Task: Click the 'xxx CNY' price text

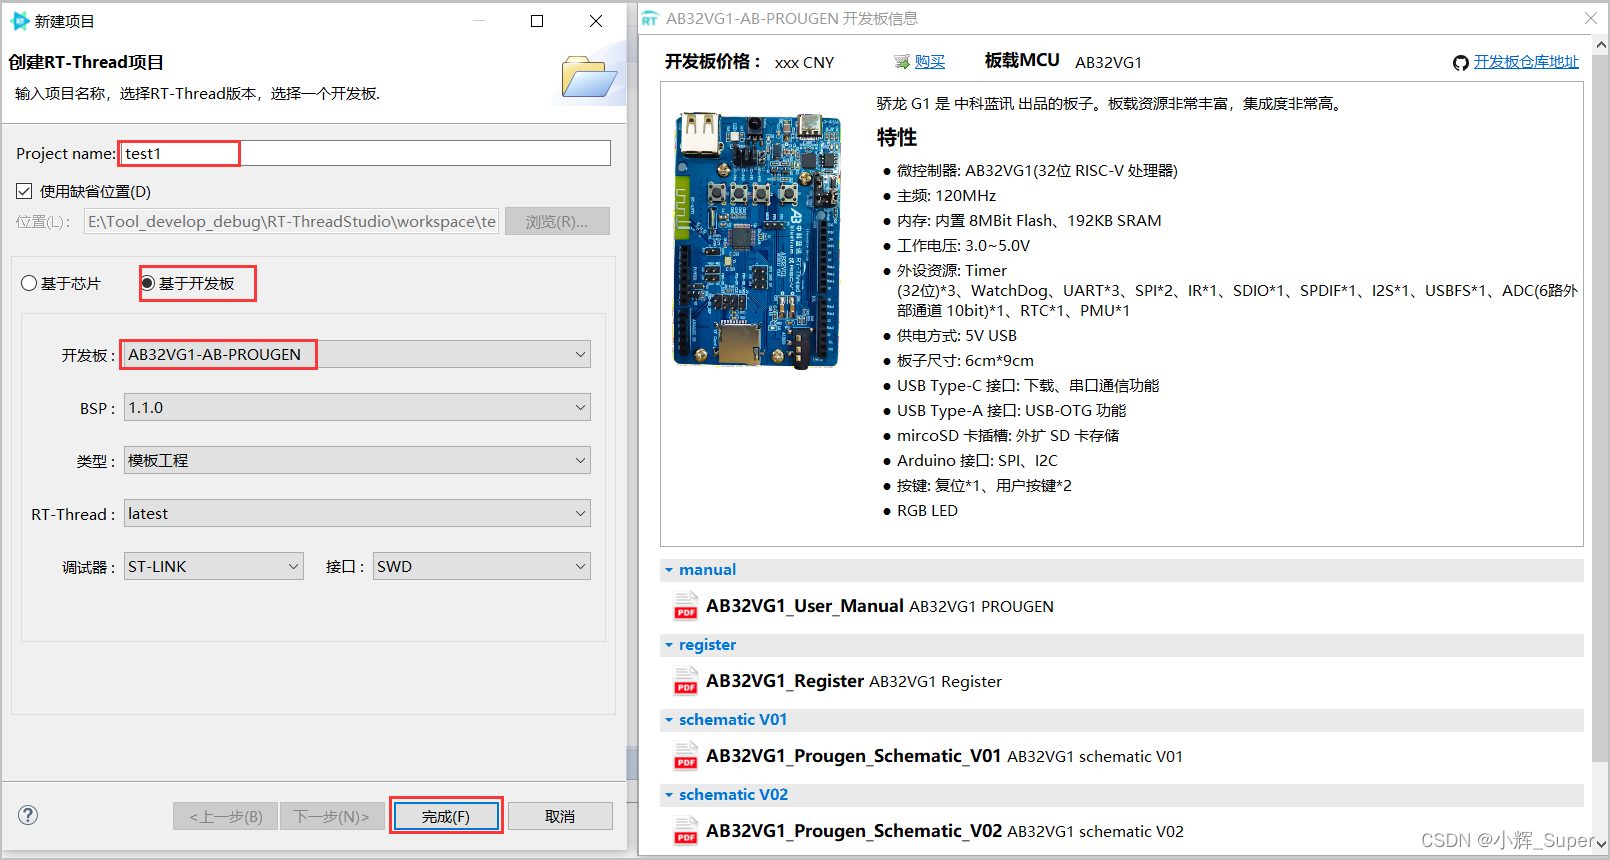Action: [x=804, y=62]
